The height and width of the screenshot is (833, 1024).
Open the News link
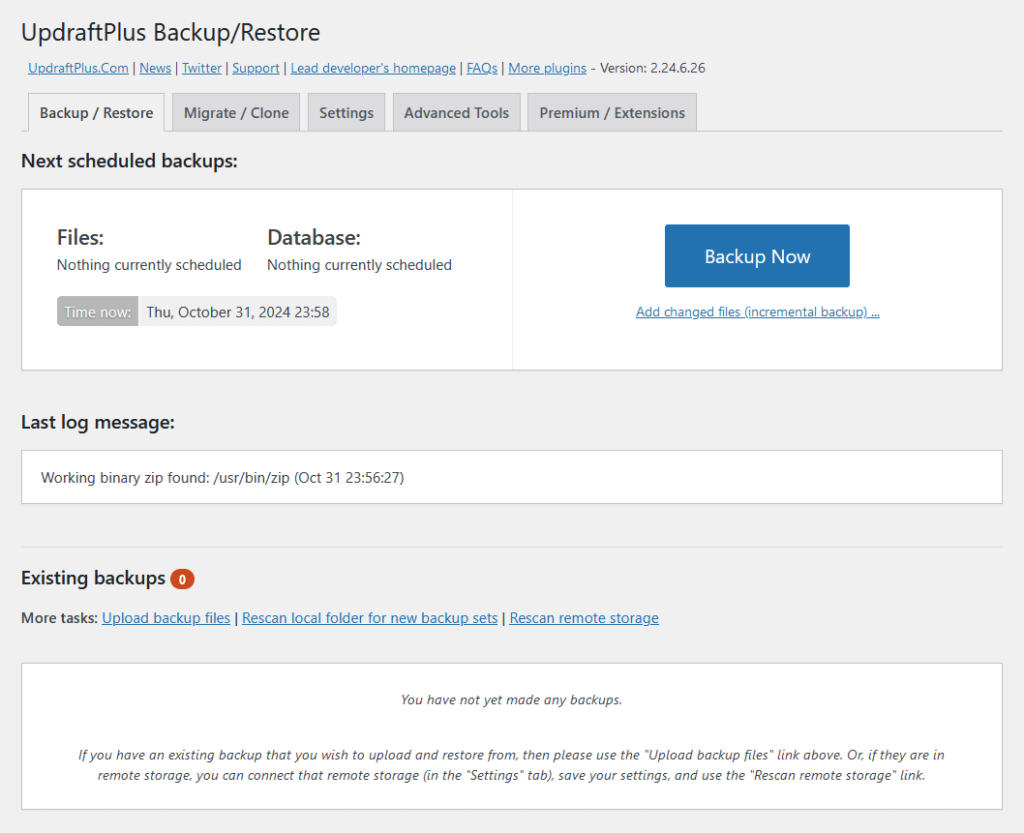pos(155,68)
